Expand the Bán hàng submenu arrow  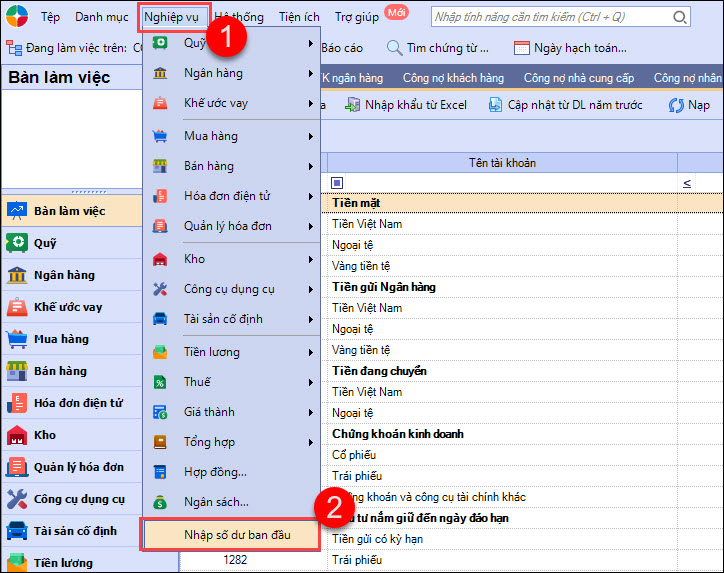coord(311,166)
